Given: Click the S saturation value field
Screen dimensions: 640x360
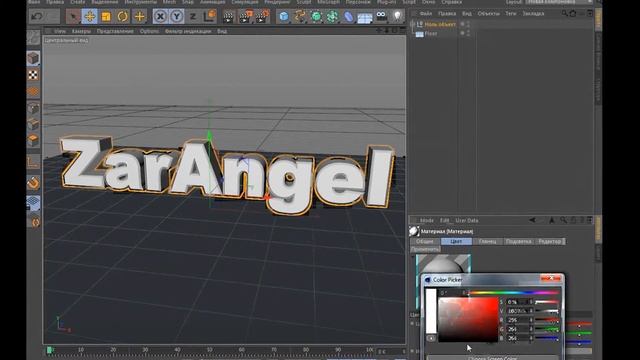Looking at the screenshot, I should (x=518, y=302).
